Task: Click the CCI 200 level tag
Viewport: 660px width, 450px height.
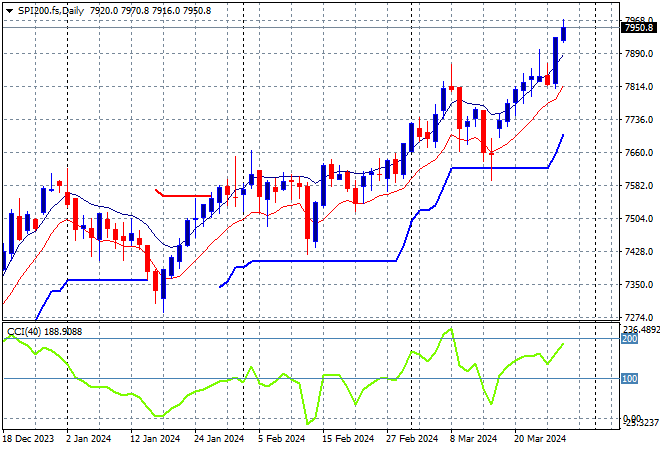Action: pos(630,339)
